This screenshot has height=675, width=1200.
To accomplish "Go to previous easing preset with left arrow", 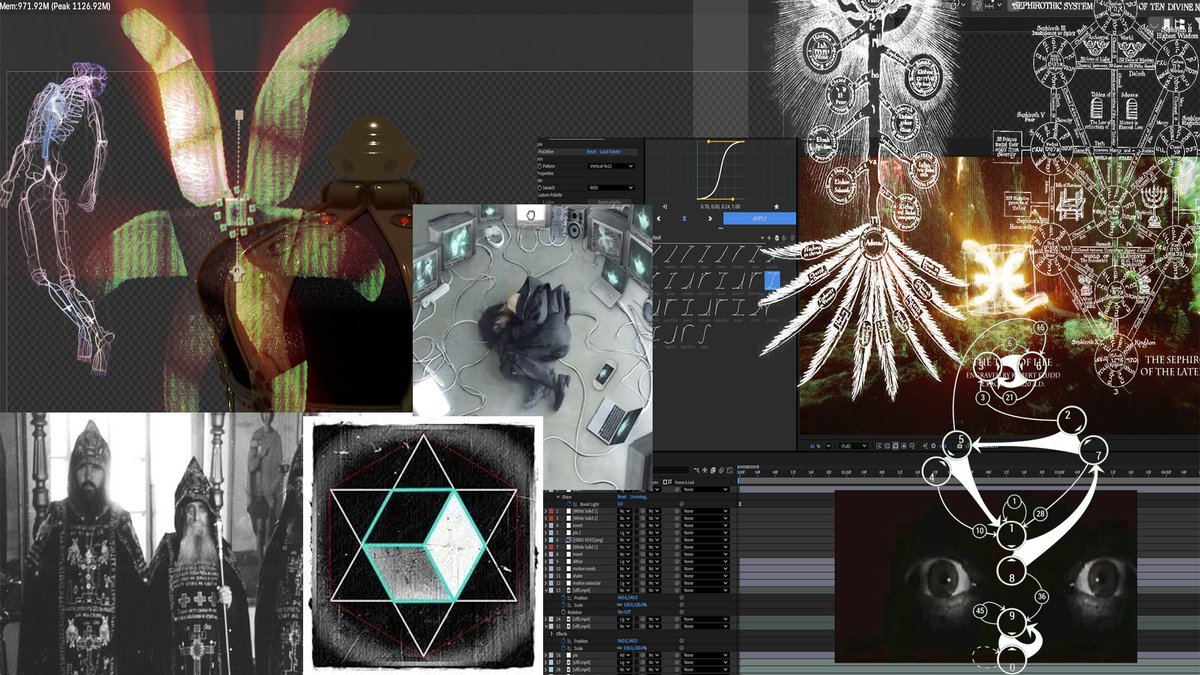I will pyautogui.click(x=659, y=219).
